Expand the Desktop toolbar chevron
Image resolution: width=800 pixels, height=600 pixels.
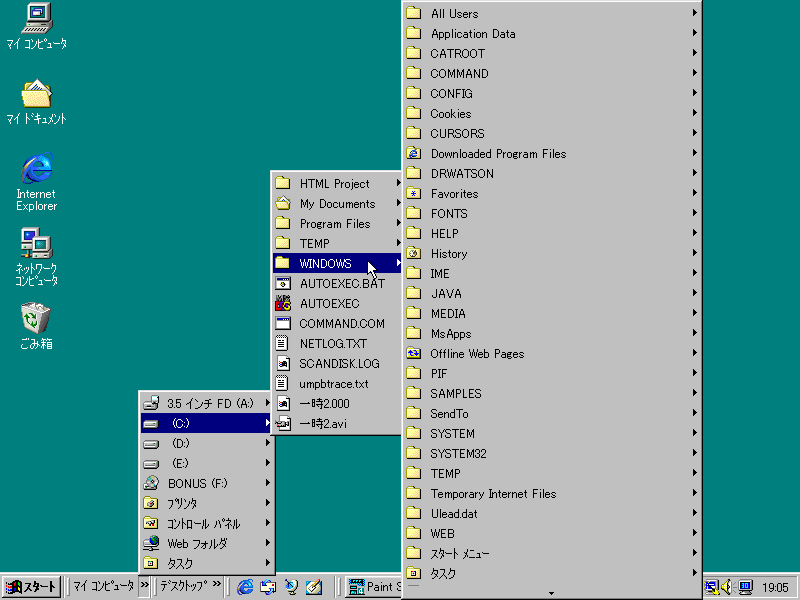point(217,585)
